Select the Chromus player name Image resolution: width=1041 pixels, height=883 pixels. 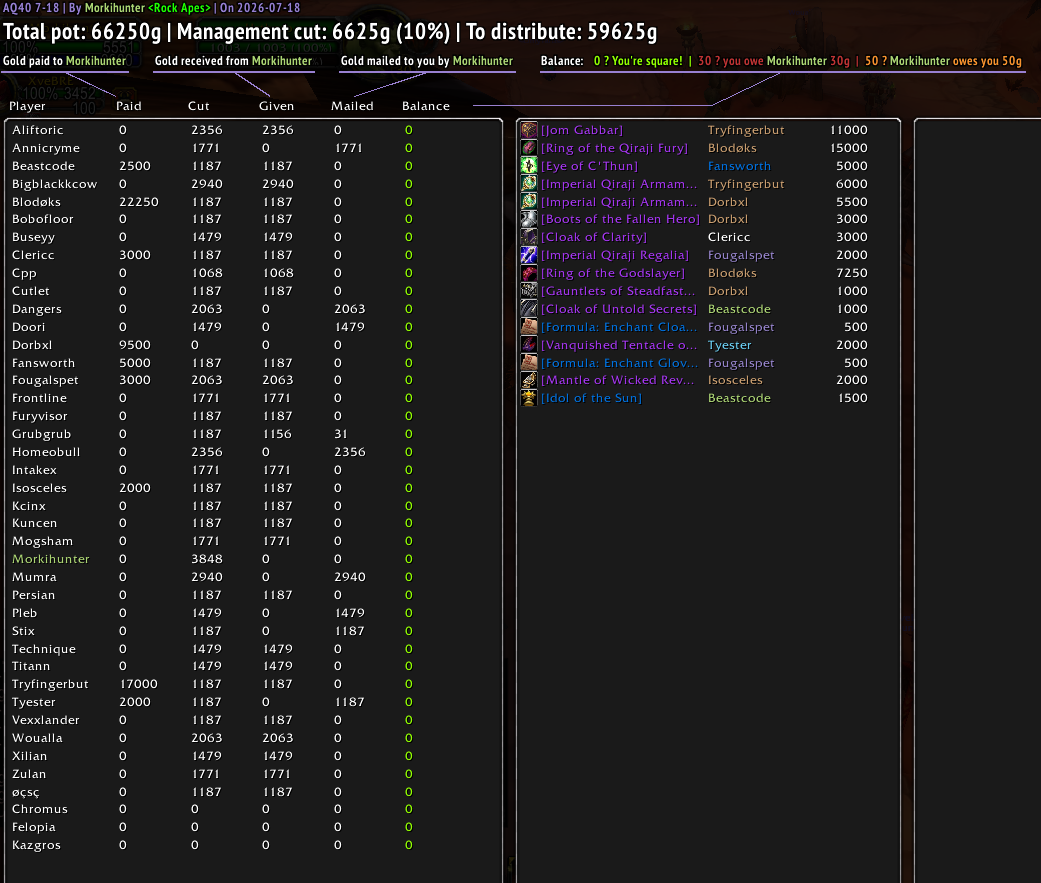click(x=40, y=809)
